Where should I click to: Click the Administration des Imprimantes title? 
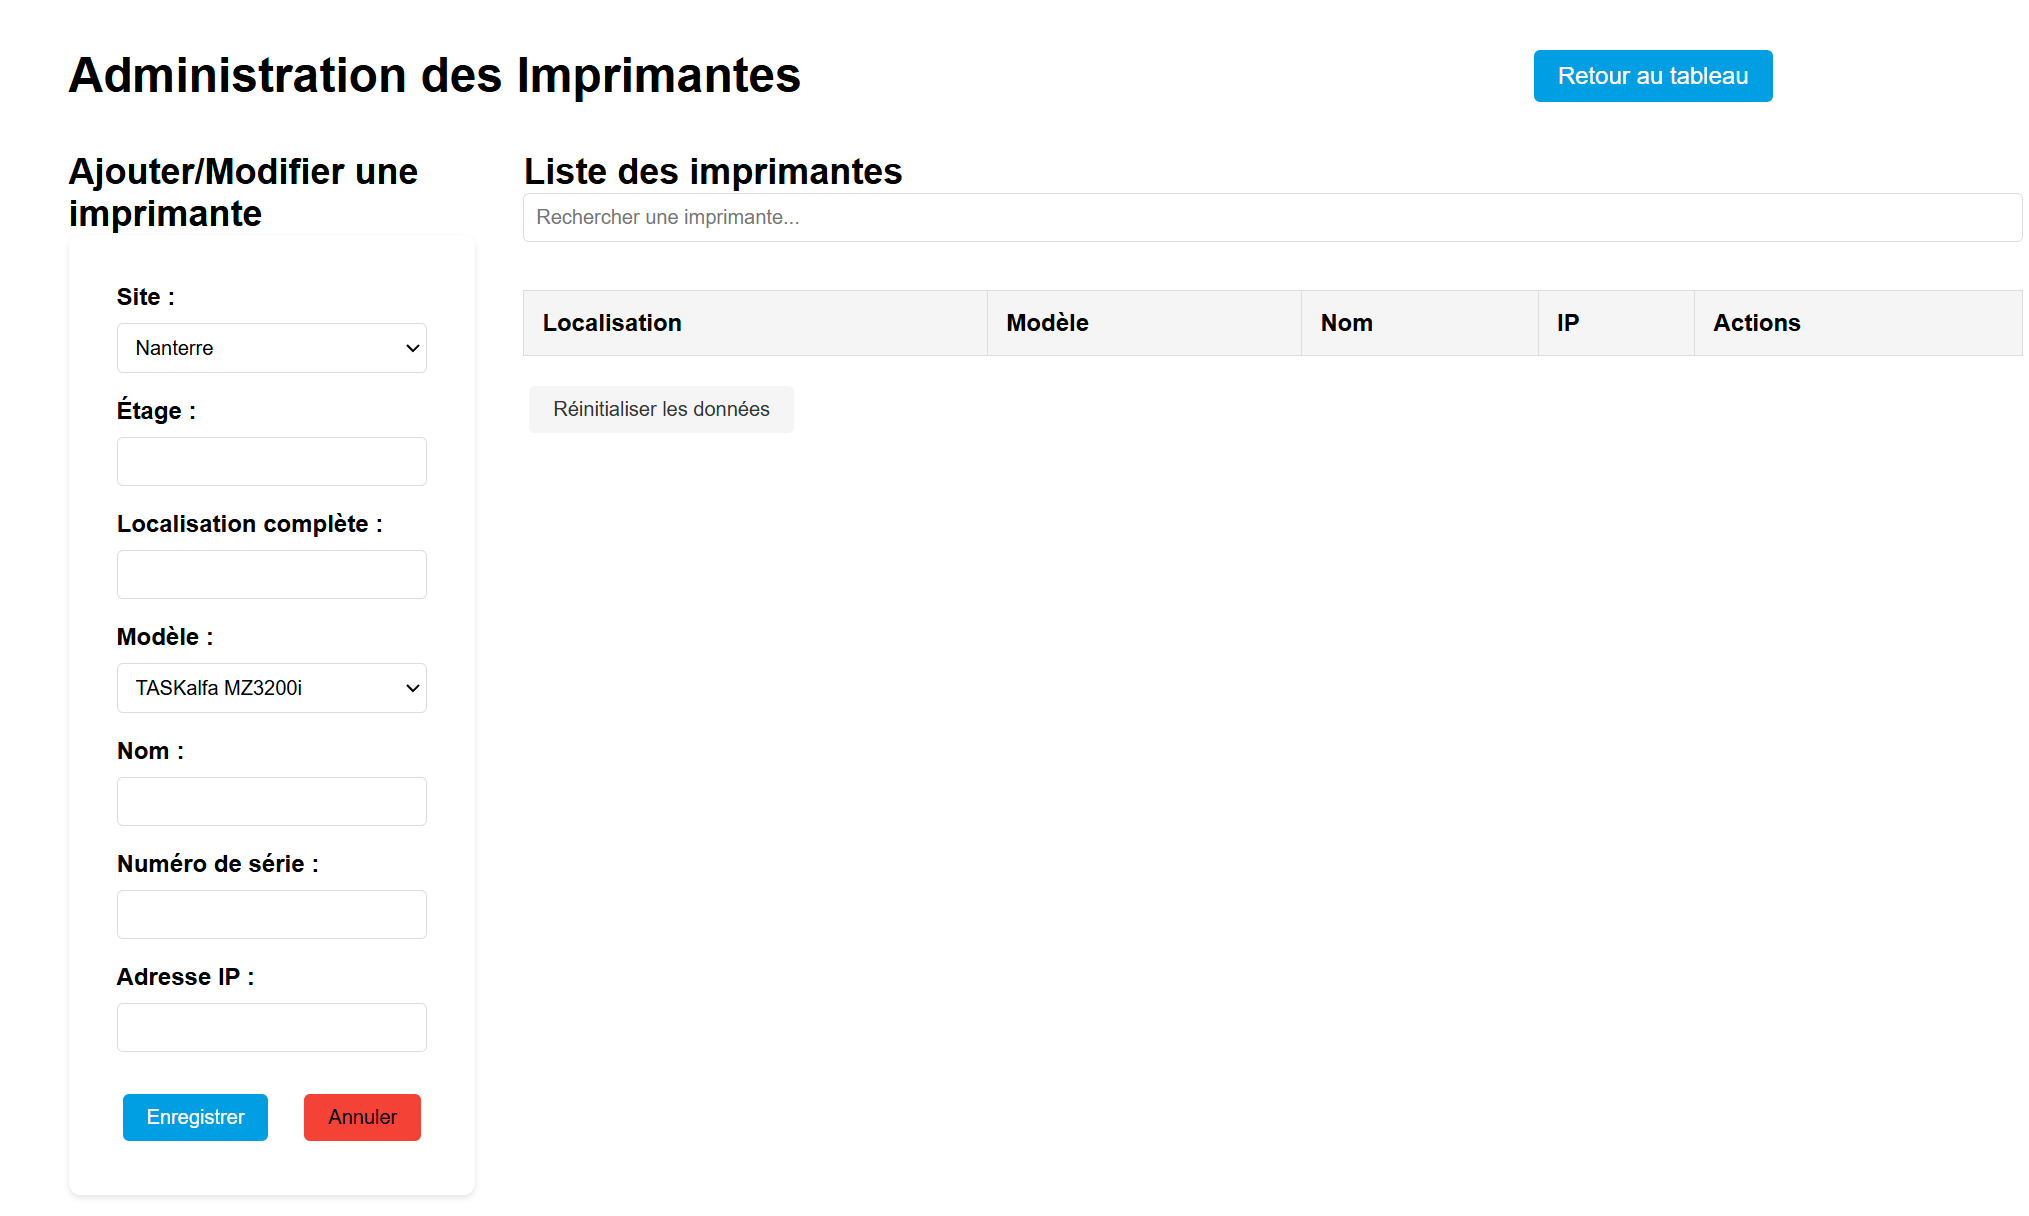pyautogui.click(x=433, y=74)
